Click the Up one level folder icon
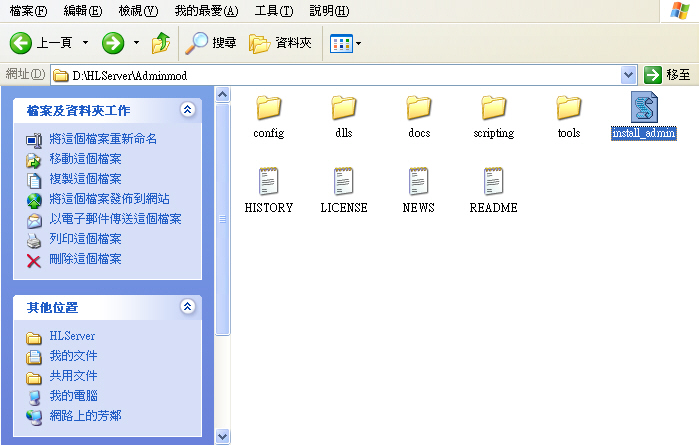 pos(160,43)
